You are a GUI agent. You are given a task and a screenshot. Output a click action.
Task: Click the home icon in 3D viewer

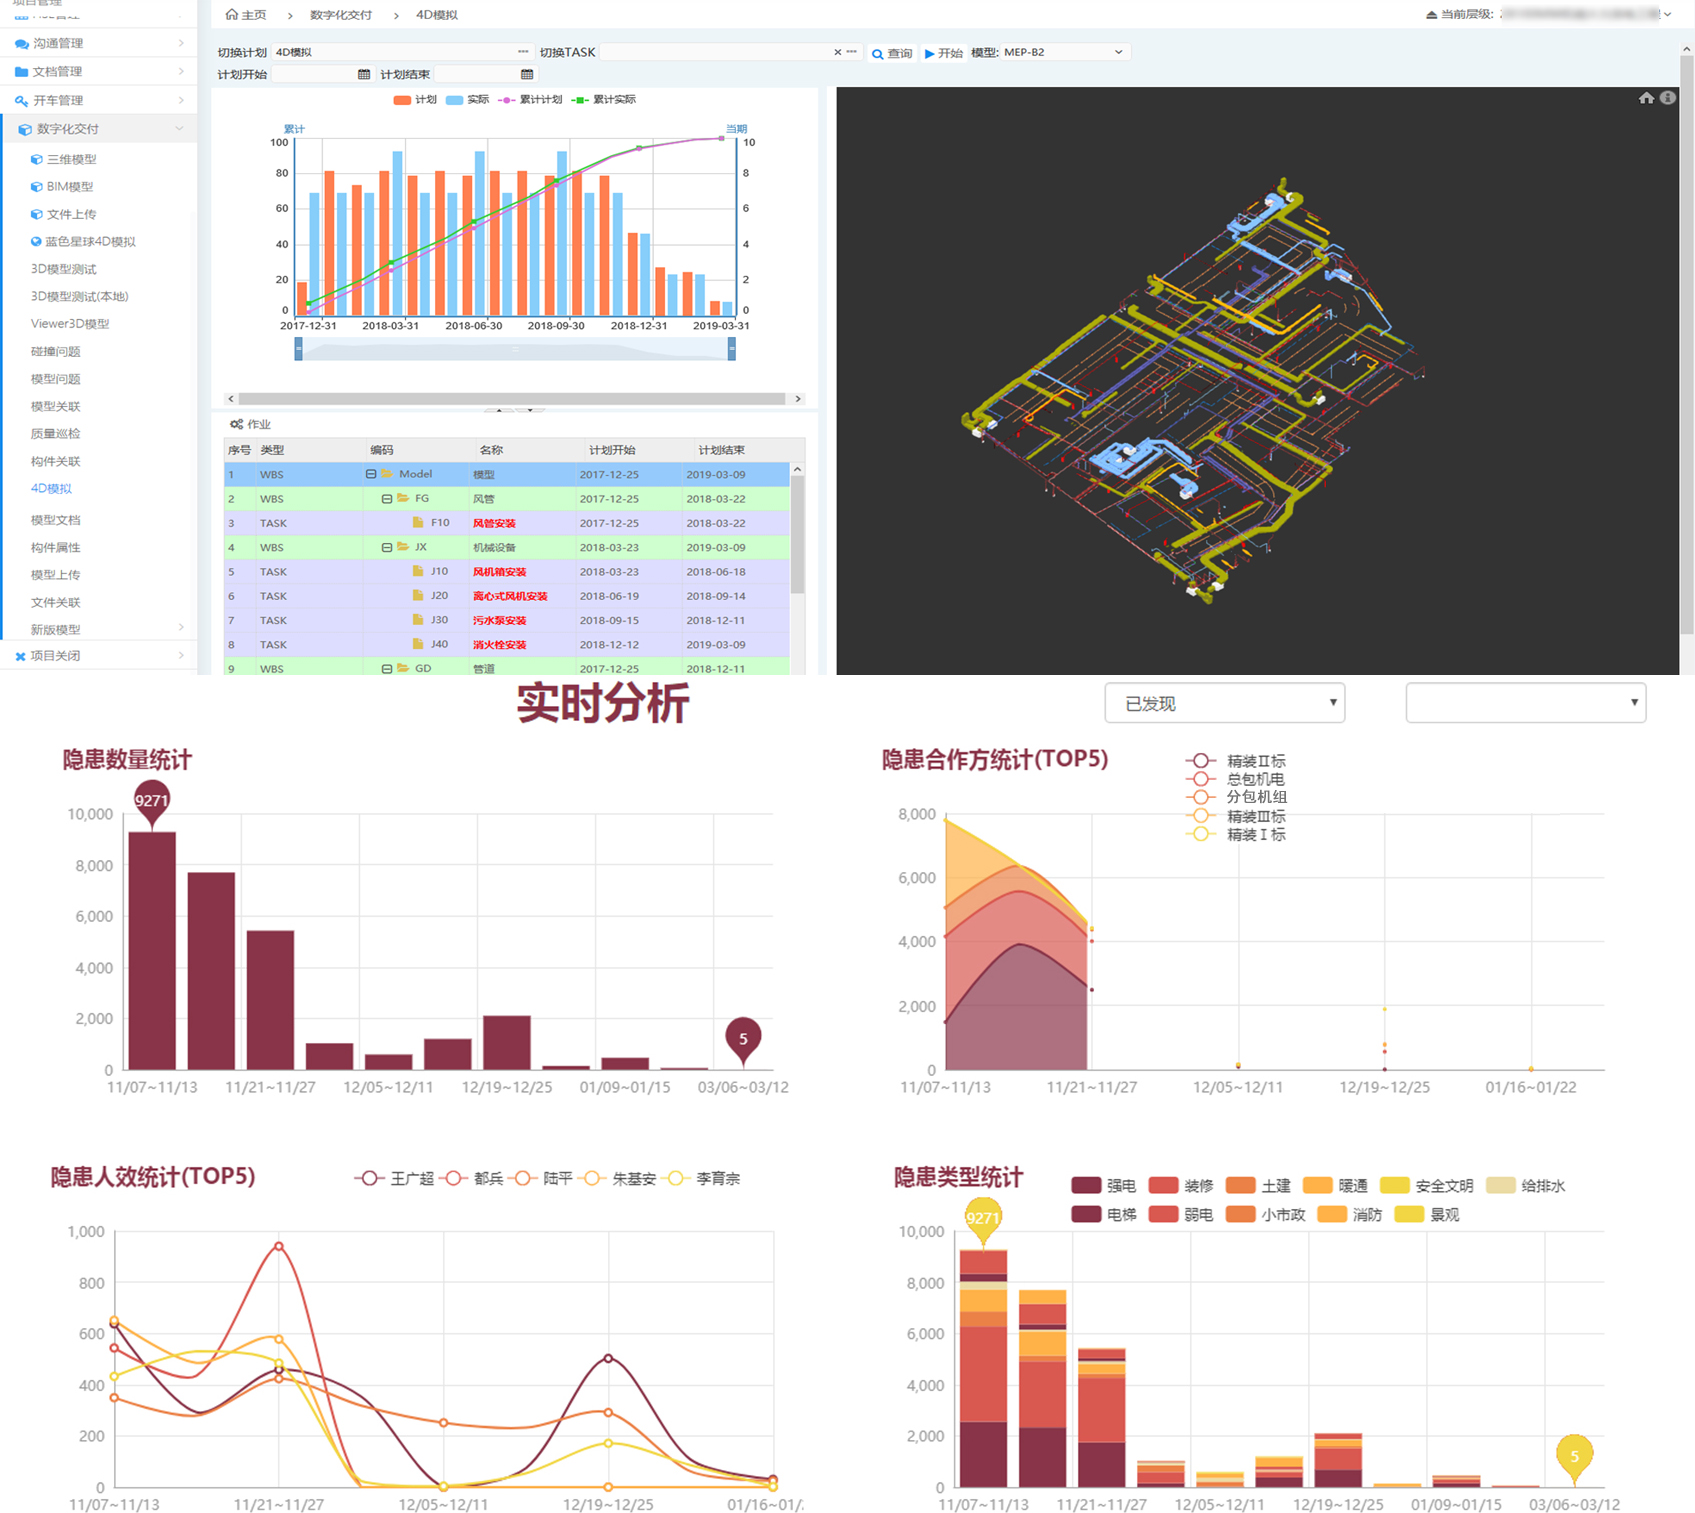click(x=1646, y=98)
